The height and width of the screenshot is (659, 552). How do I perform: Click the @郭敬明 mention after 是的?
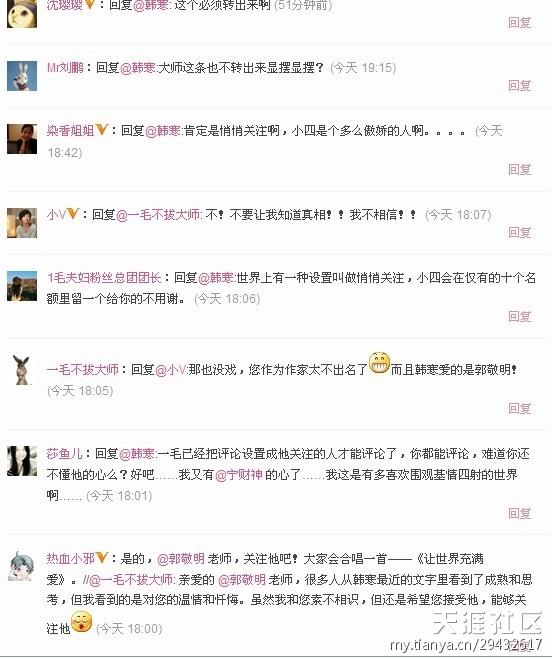[181, 559]
